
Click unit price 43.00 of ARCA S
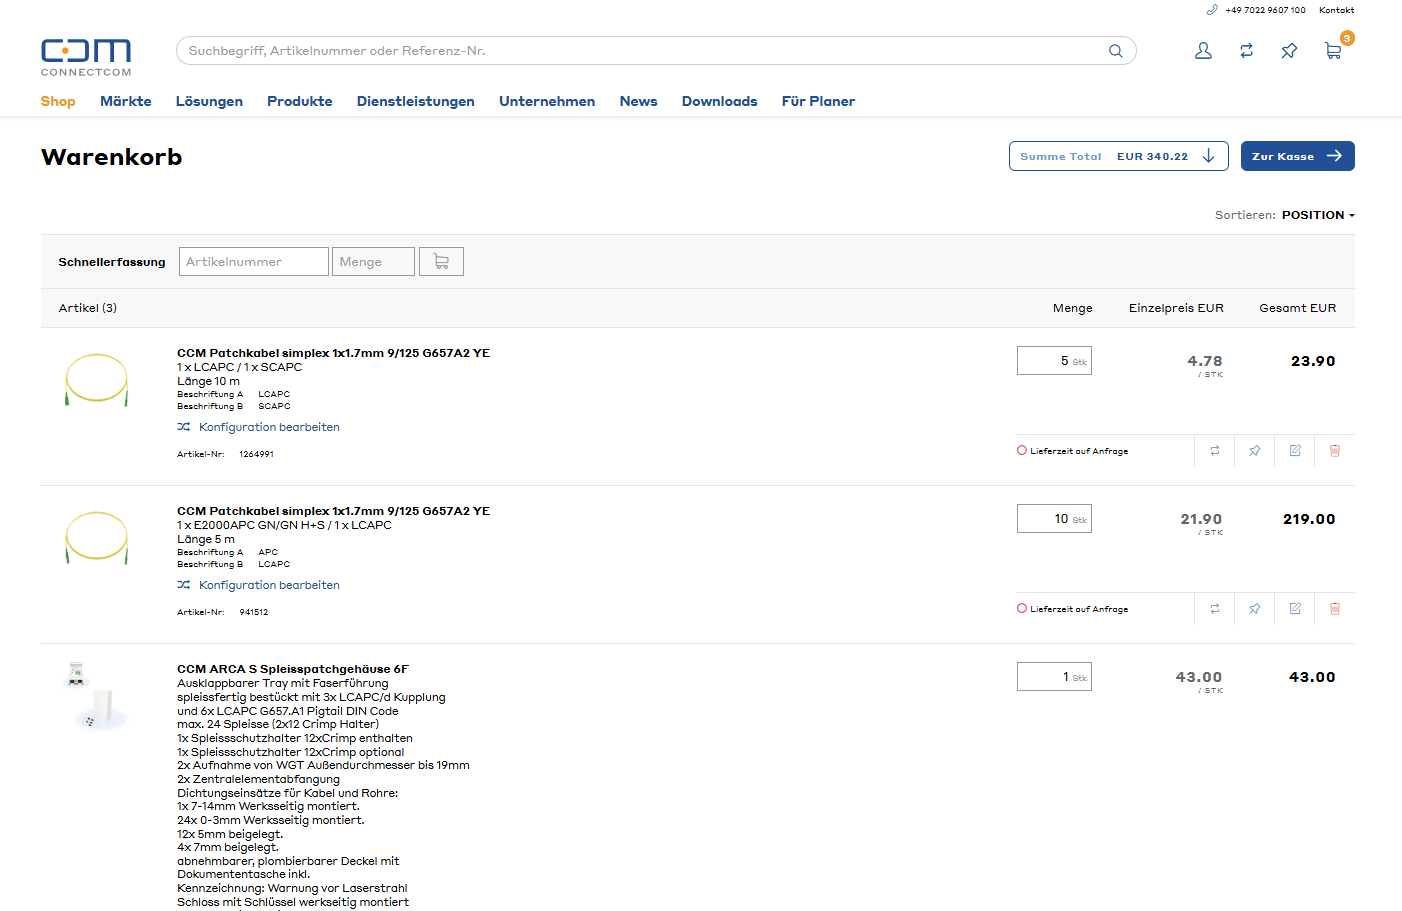(x=1199, y=677)
